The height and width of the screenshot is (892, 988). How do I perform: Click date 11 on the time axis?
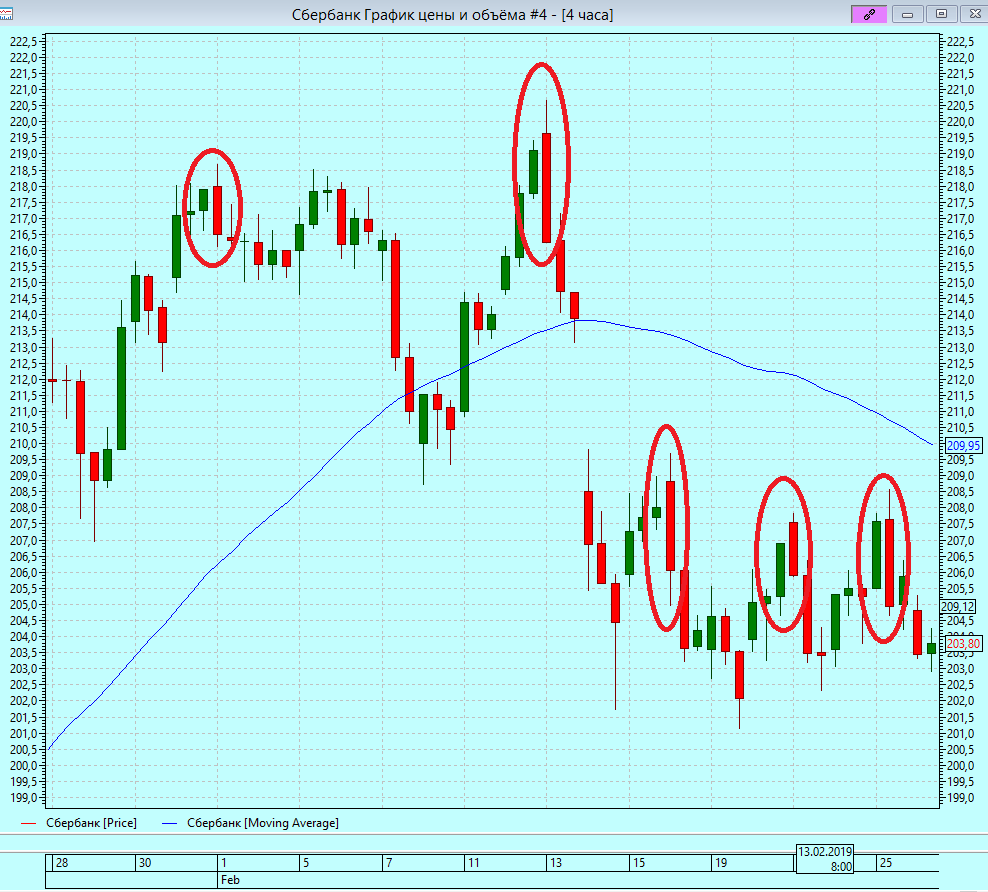[474, 863]
